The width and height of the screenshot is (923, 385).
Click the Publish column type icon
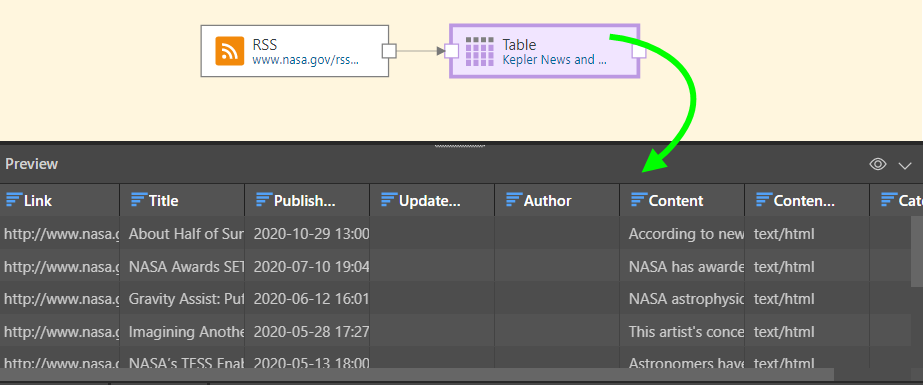point(264,200)
